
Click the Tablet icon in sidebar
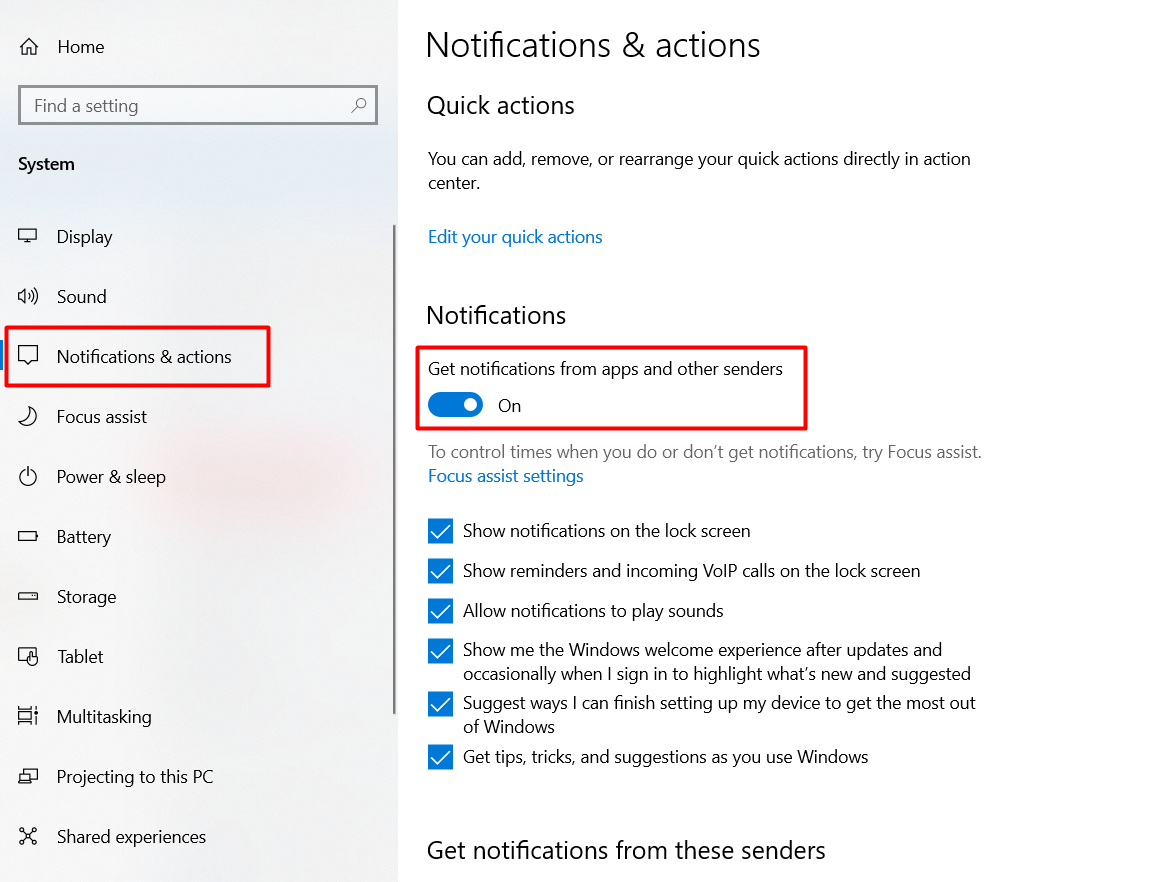28,656
